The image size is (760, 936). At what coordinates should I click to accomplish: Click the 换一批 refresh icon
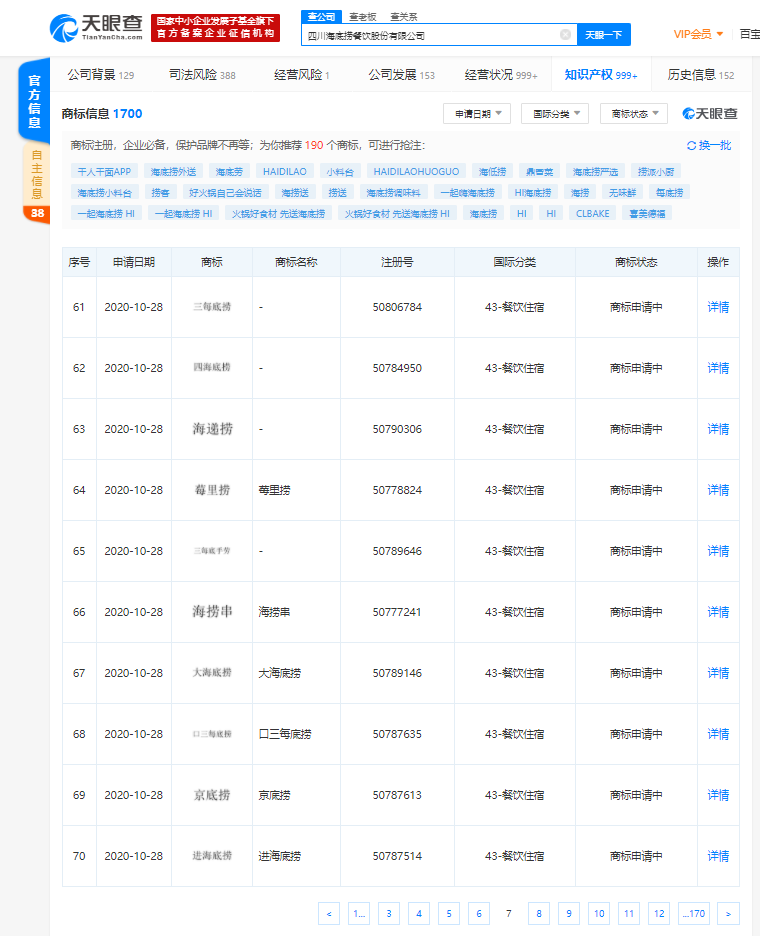pyautogui.click(x=691, y=145)
